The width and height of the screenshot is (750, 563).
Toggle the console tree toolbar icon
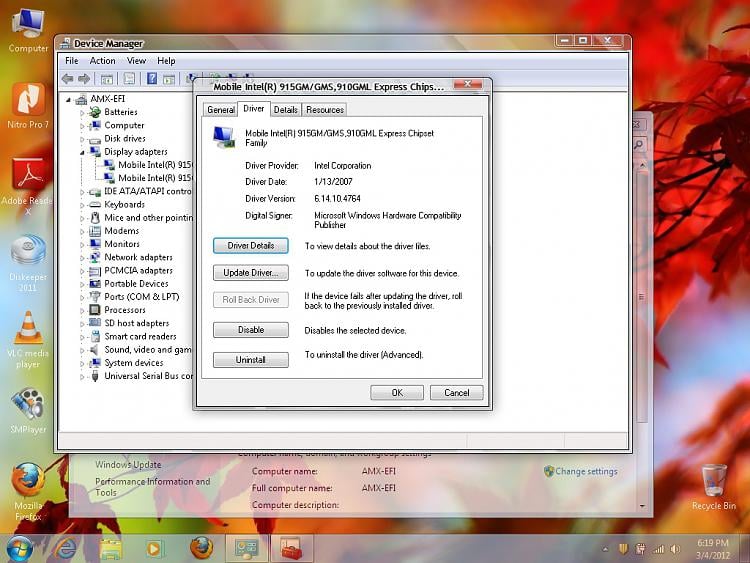click(x=107, y=79)
